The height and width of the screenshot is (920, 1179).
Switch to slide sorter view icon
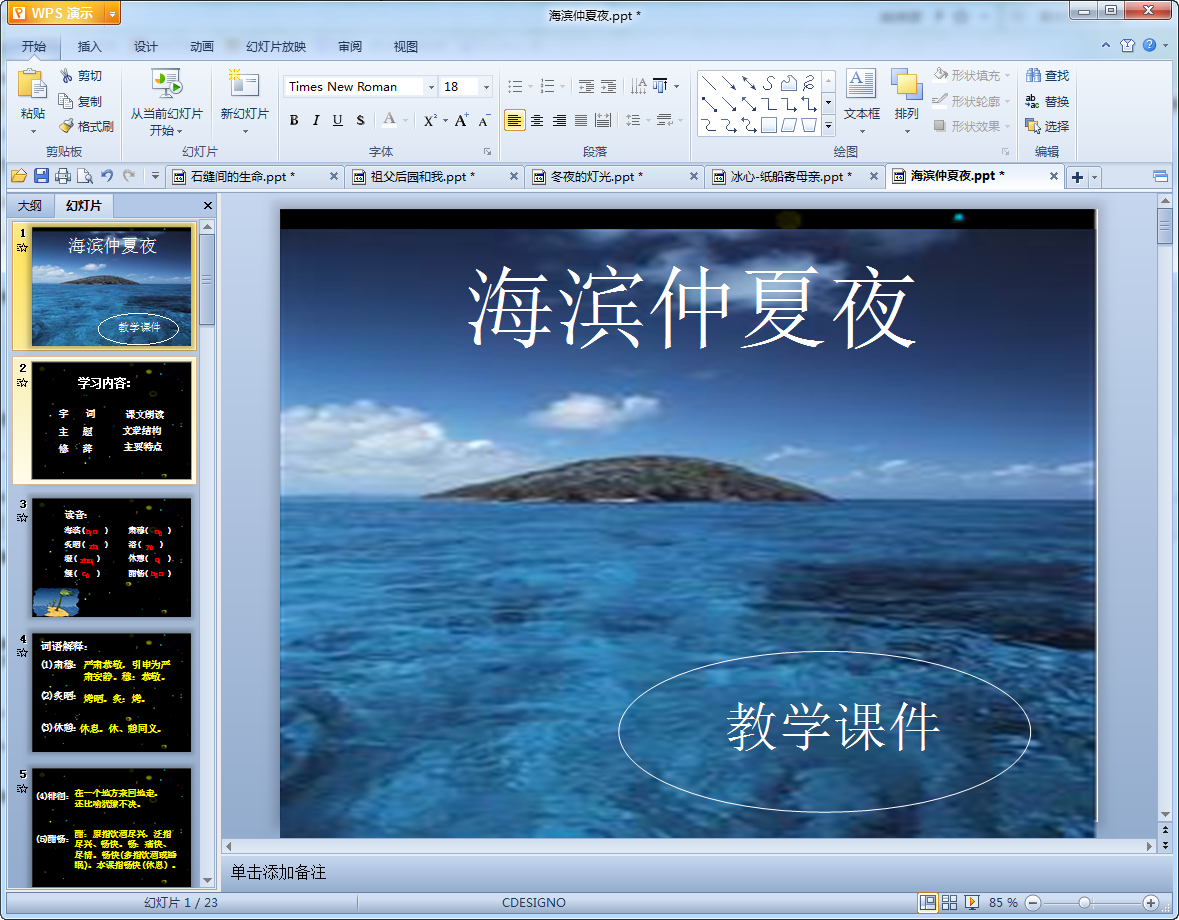coord(950,902)
